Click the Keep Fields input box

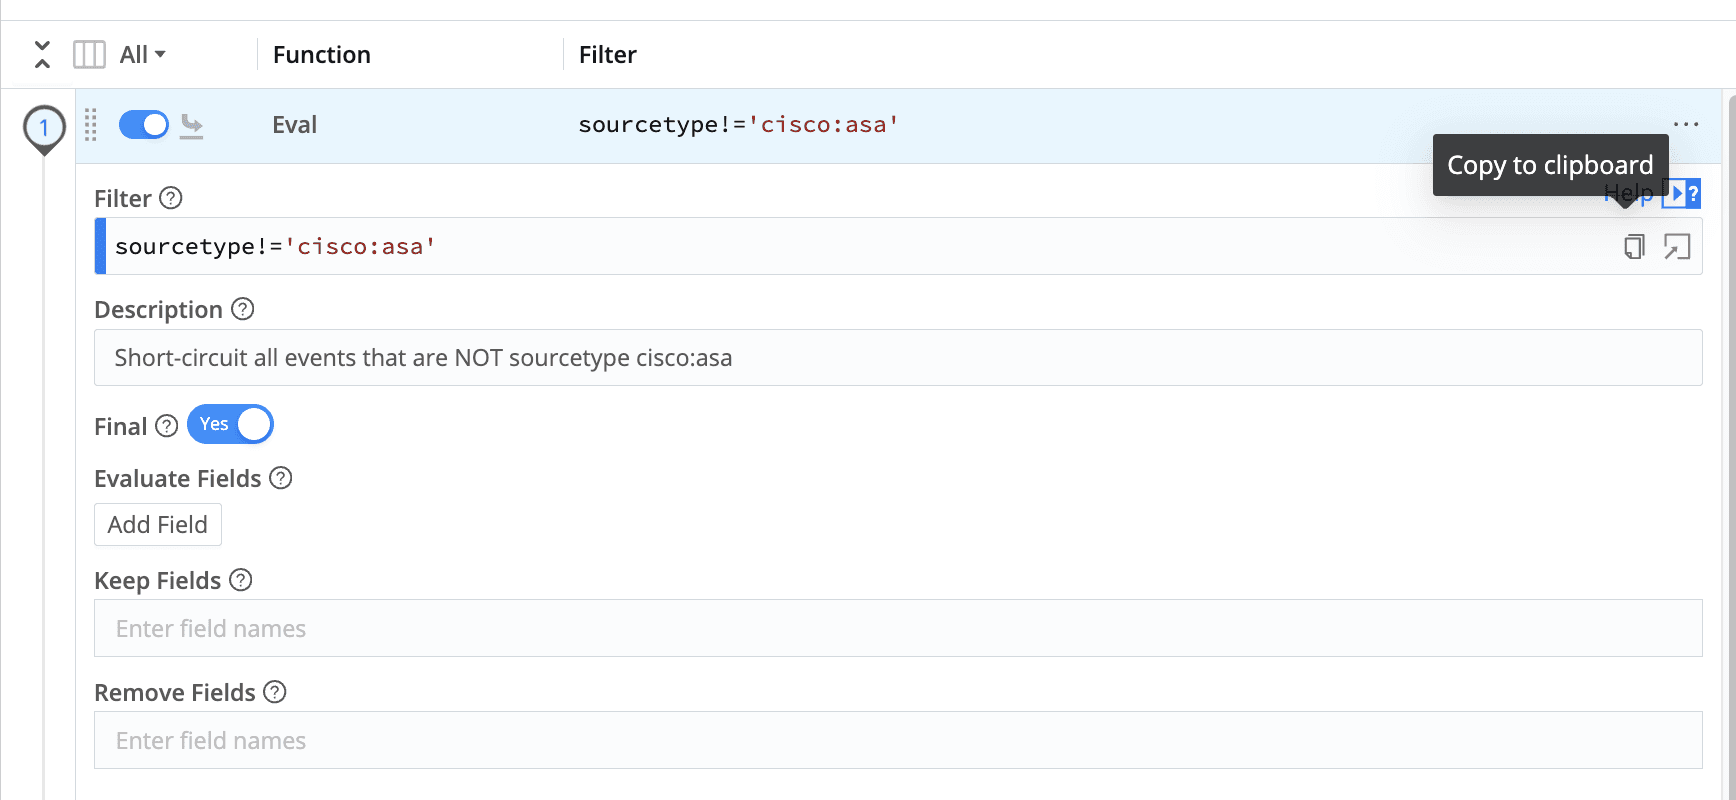[897, 628]
